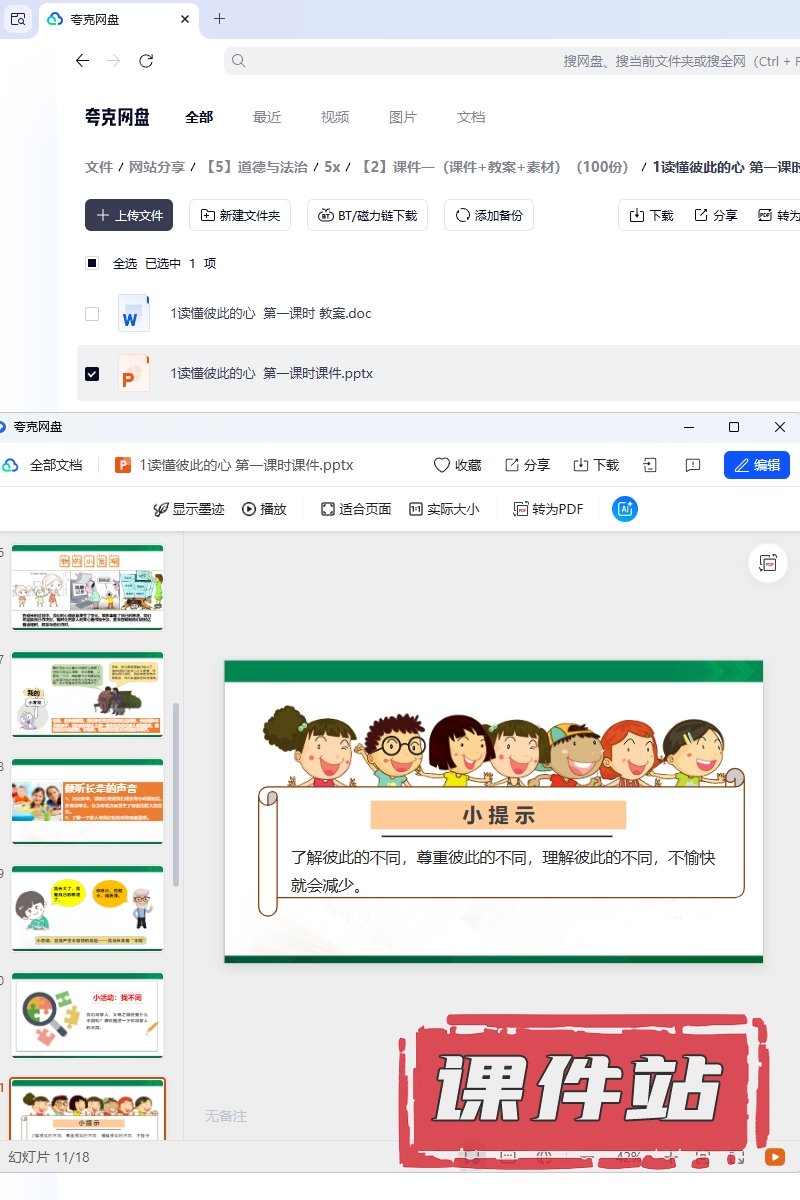Reload the page with the refresh icon
This screenshot has width=800, height=1200.
[x=146, y=61]
